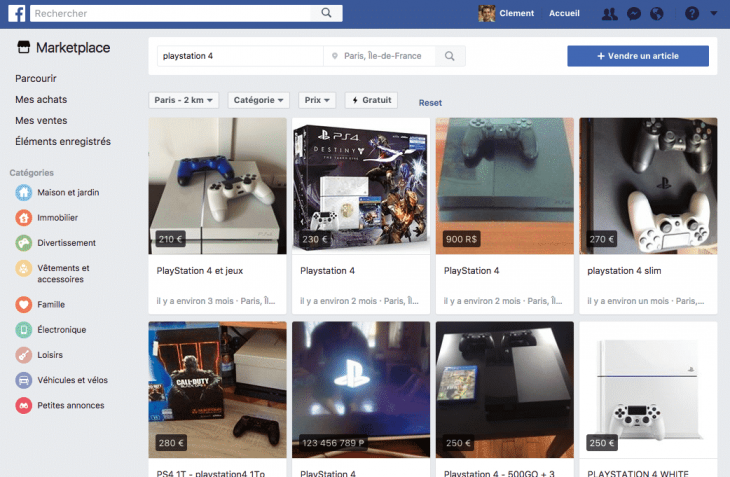Click Loisirs category label

[x=50, y=355]
